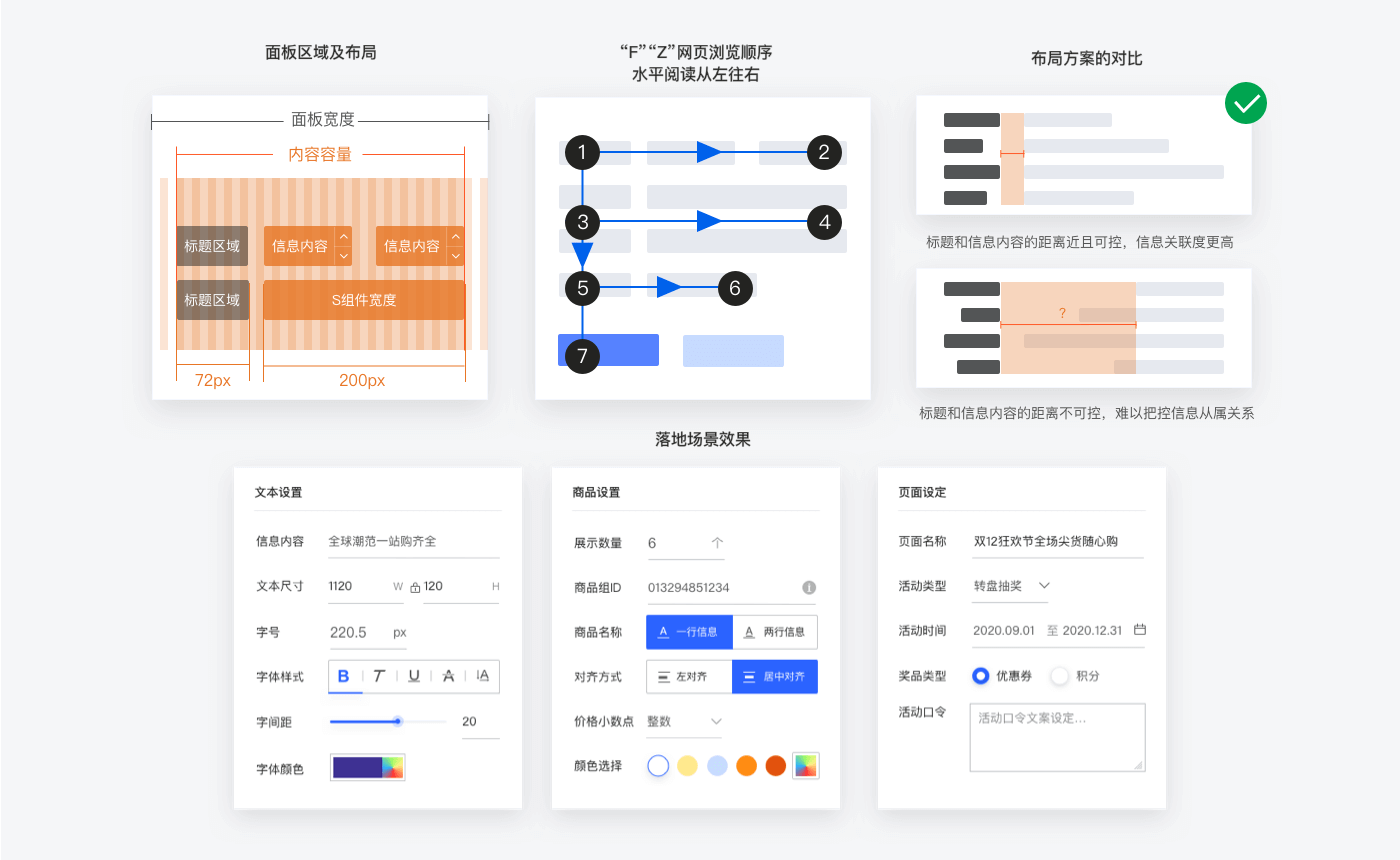
Task: Open the square rainbow custom swatch in 颜色选择
Action: pyautogui.click(x=805, y=766)
